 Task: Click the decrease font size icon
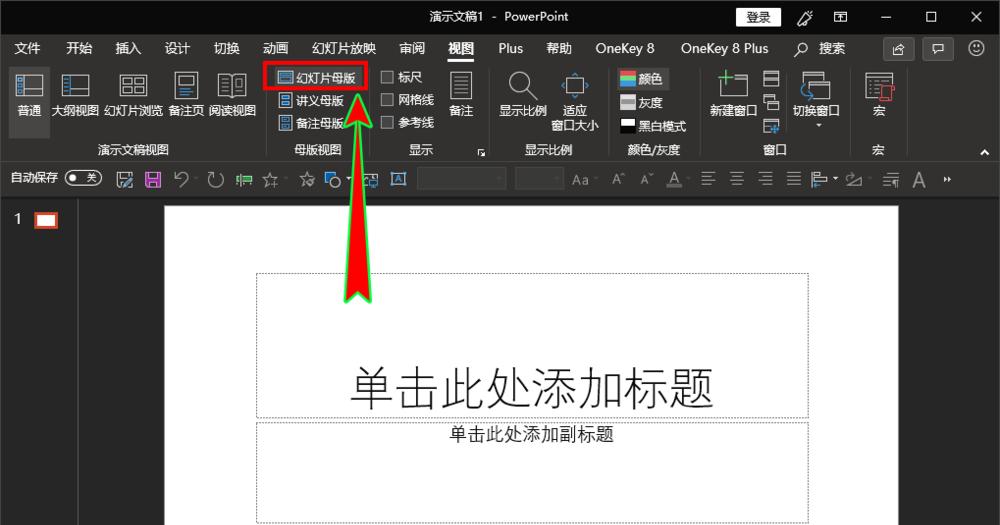pos(647,179)
